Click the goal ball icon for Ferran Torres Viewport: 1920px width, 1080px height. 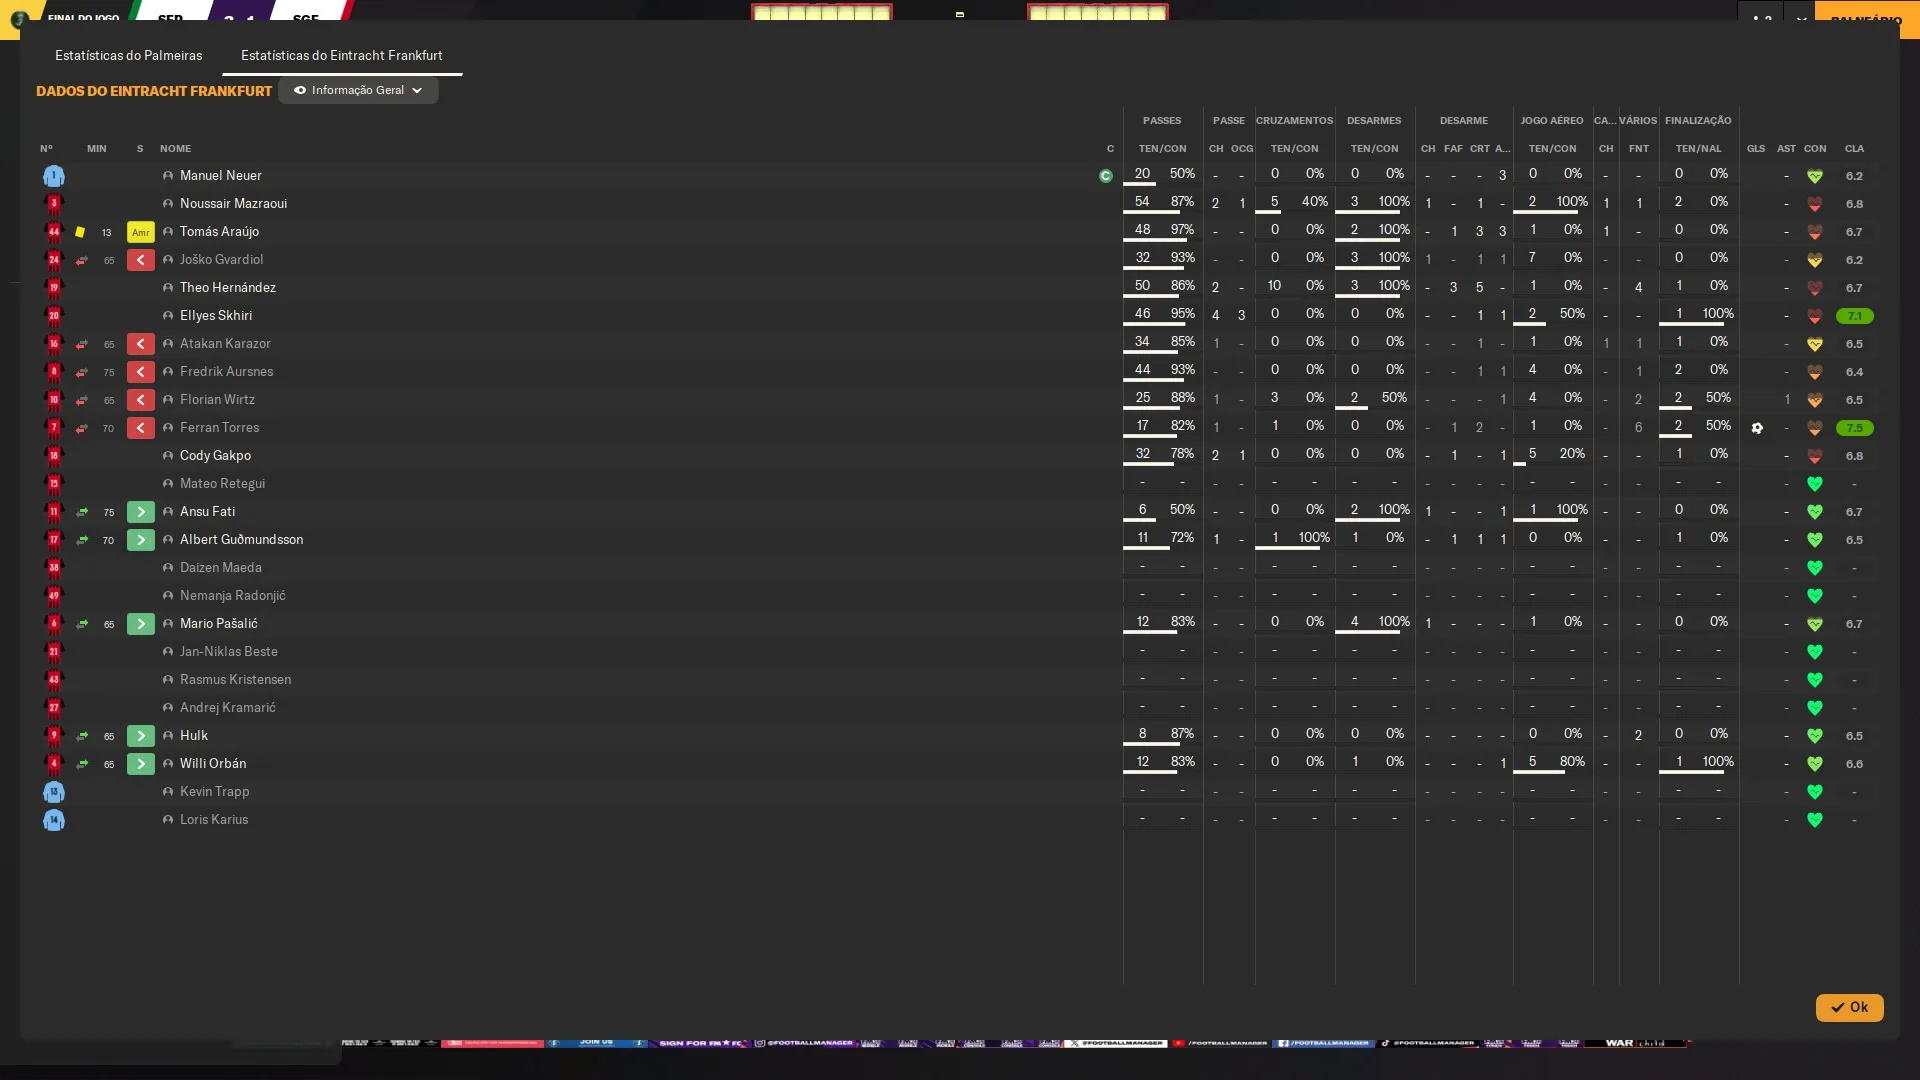coord(1757,428)
